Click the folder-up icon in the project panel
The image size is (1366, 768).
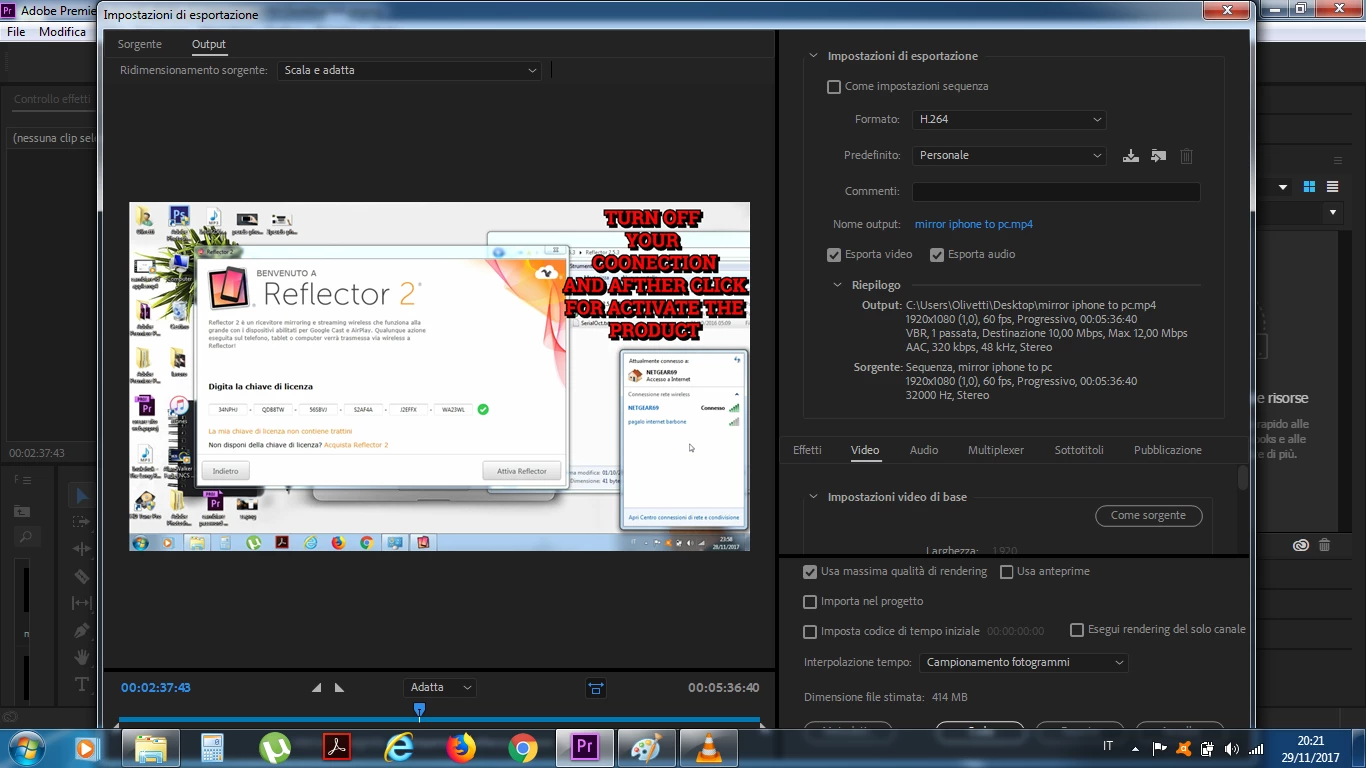click(22, 511)
